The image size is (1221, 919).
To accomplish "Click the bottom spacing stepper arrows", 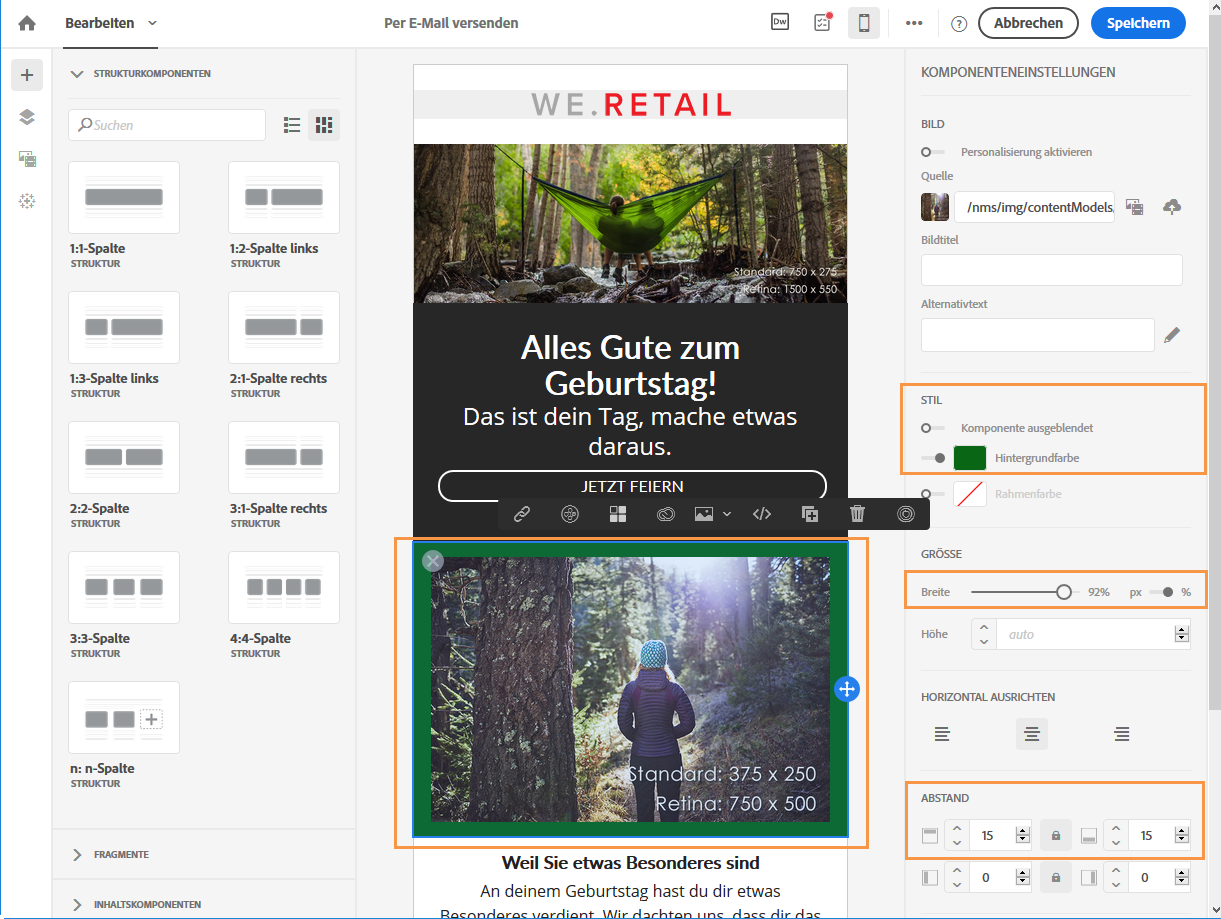I will 1117,835.
